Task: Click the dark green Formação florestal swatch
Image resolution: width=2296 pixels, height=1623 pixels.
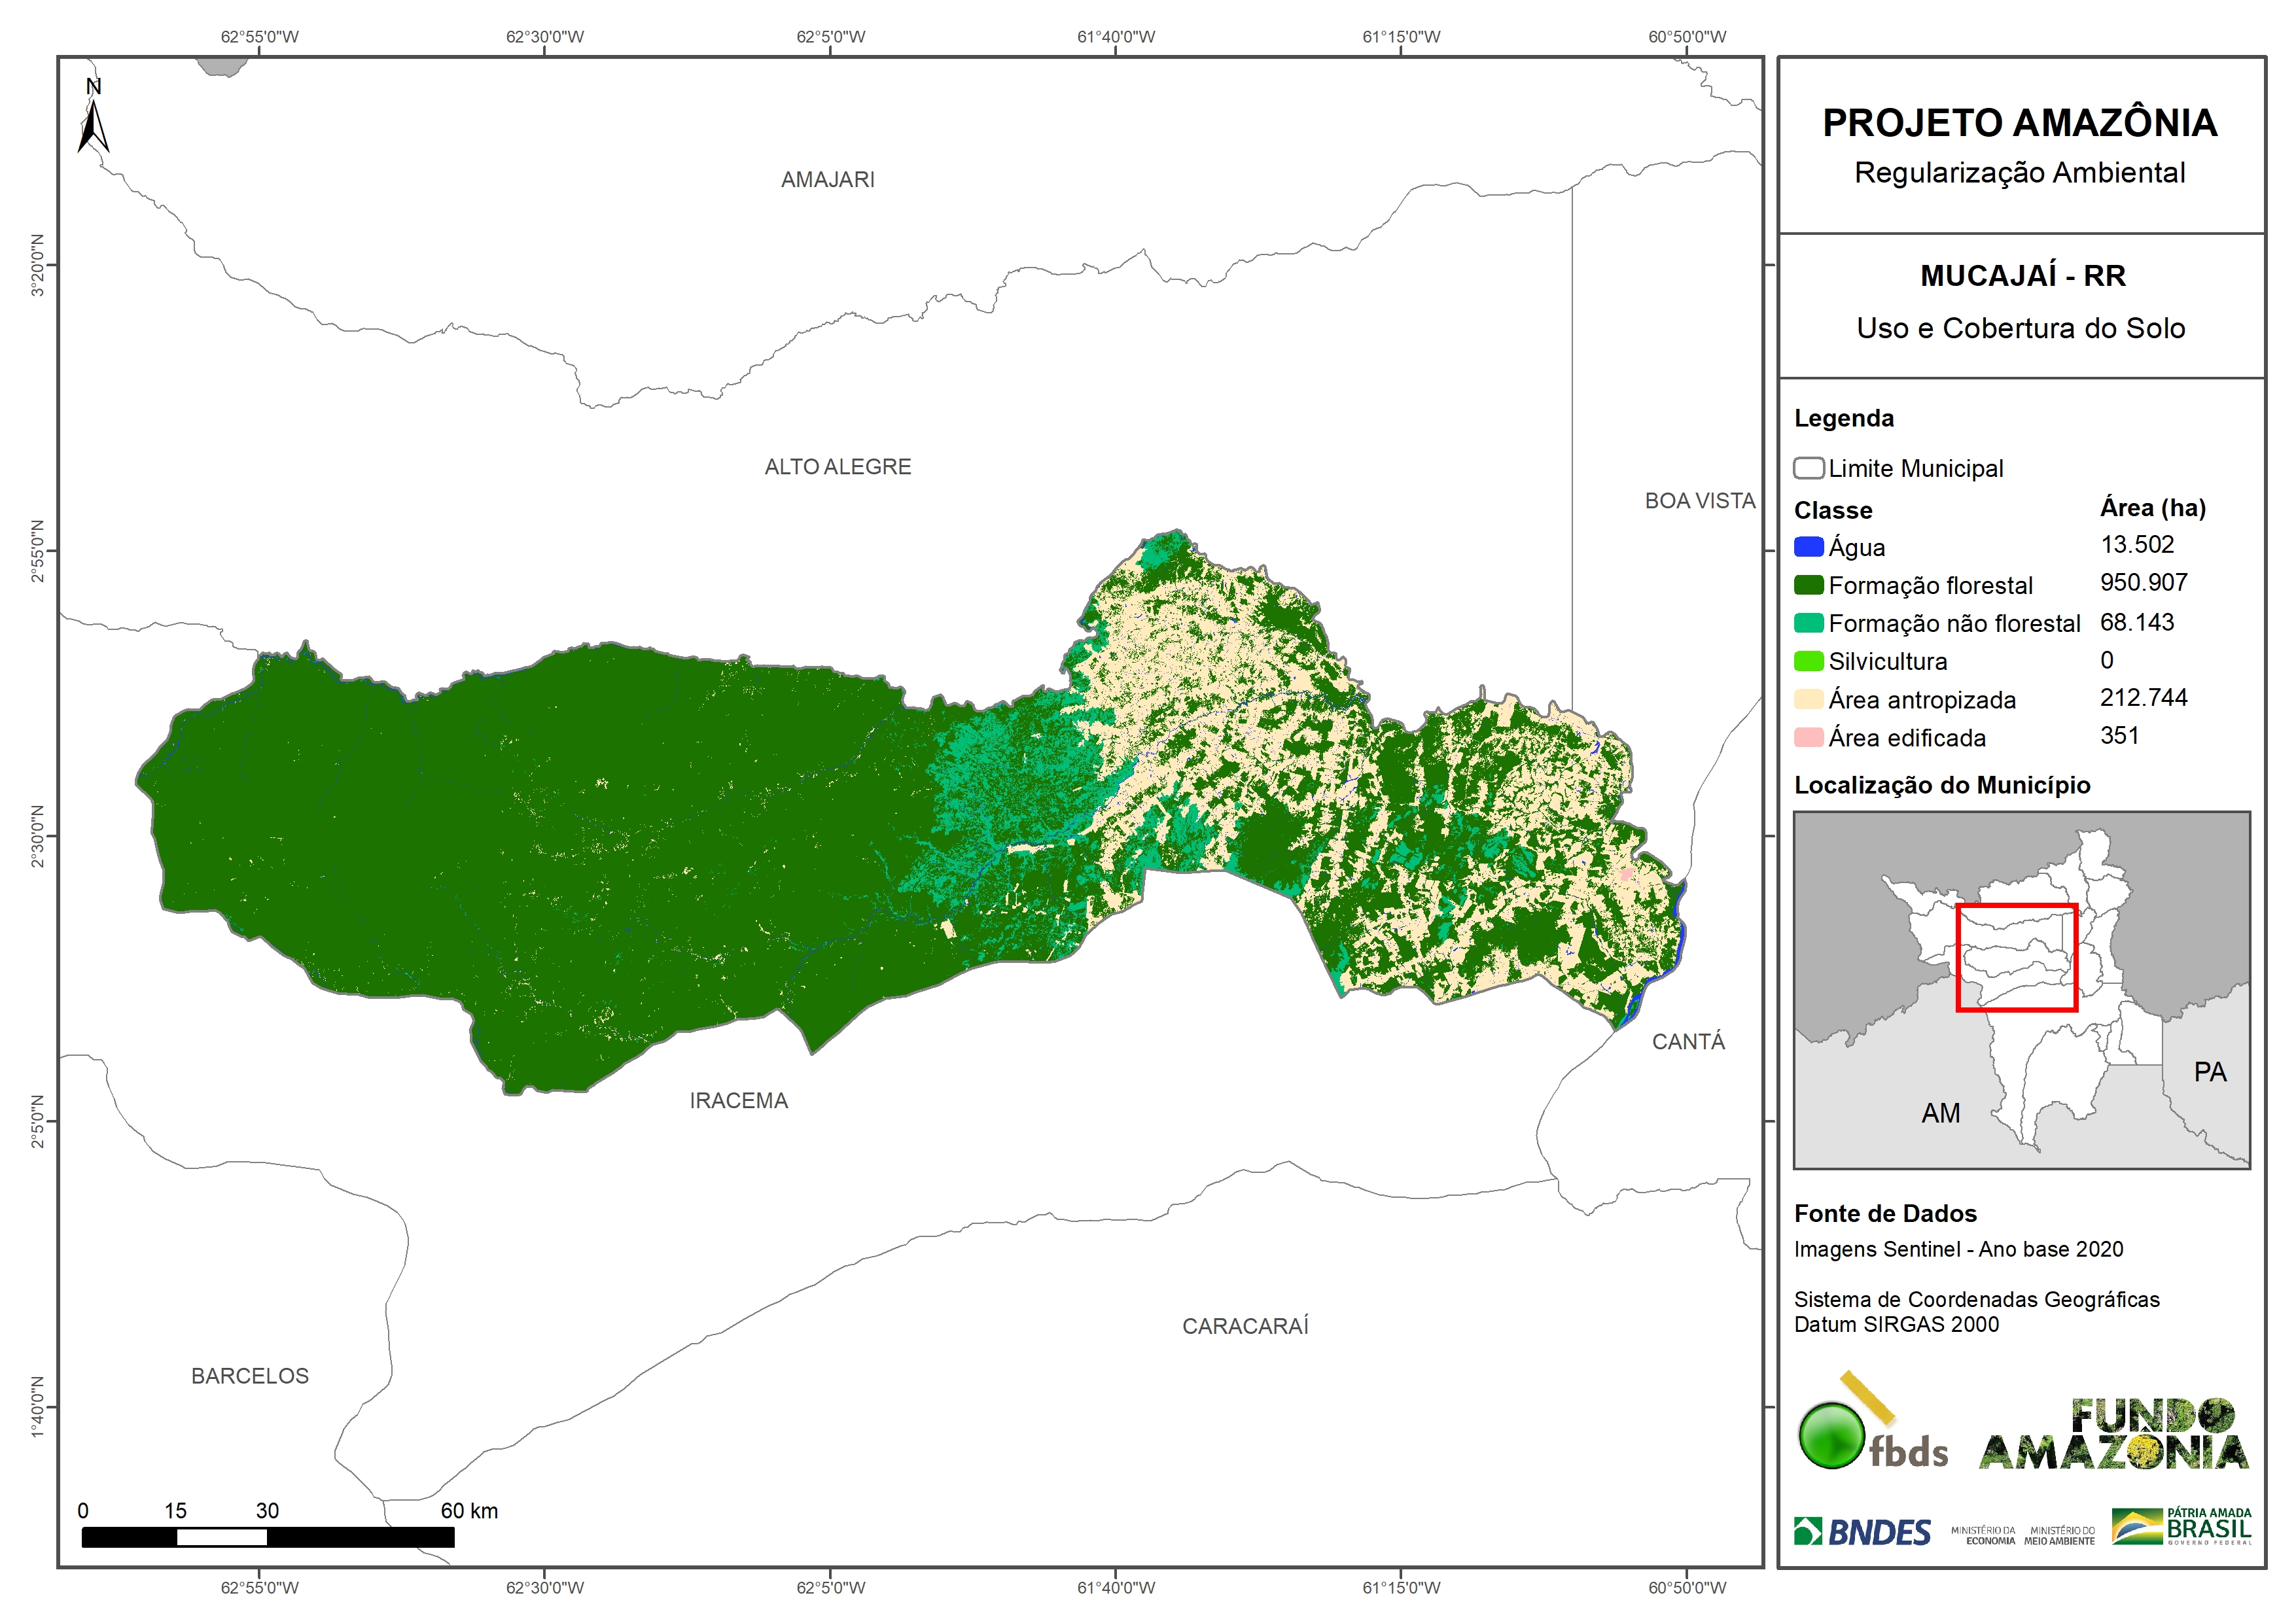Action: click(x=1808, y=585)
